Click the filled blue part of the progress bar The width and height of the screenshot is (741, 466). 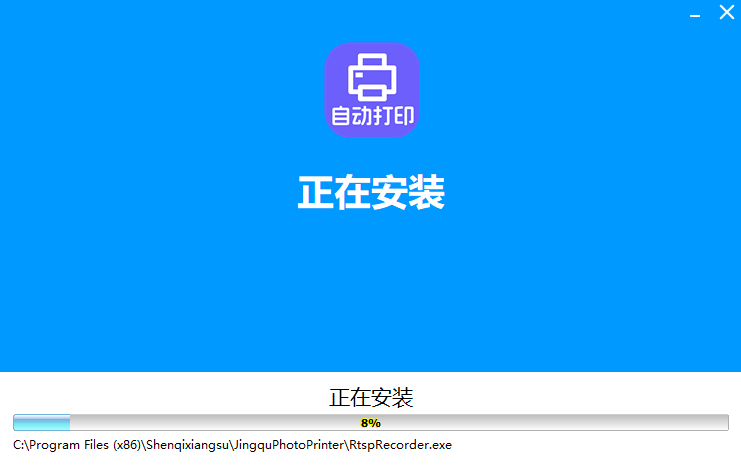coord(42,423)
